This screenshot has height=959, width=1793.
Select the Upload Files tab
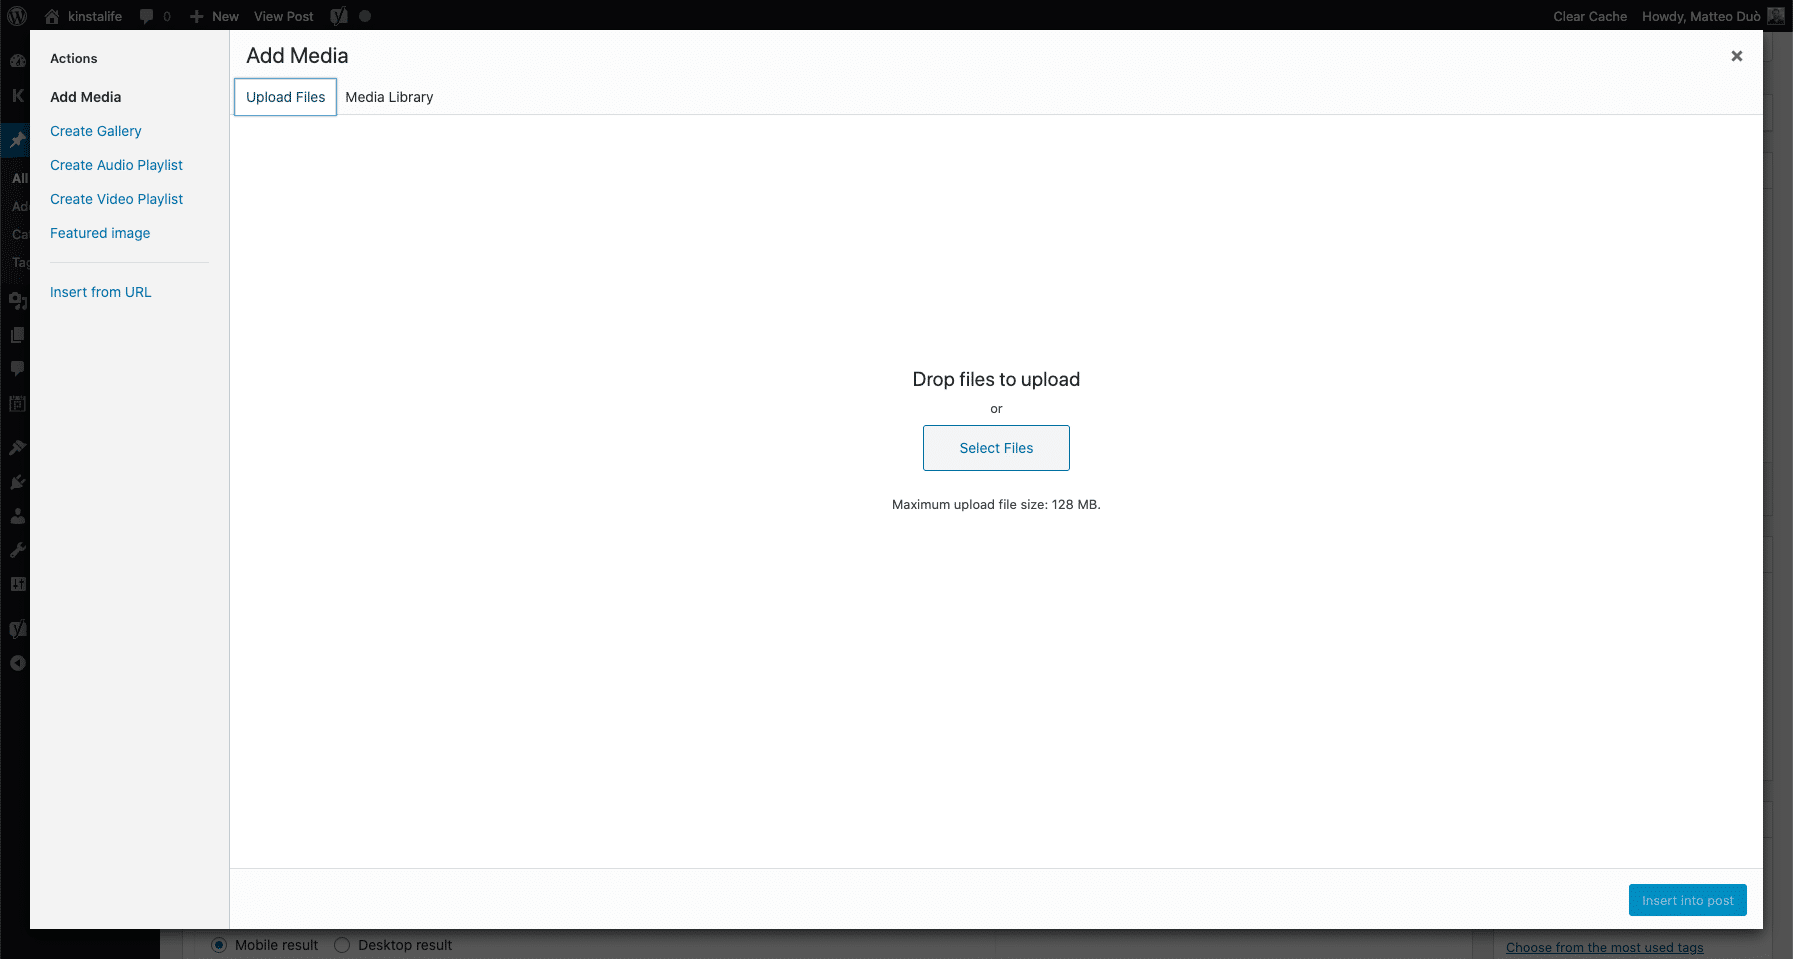[x=285, y=97]
